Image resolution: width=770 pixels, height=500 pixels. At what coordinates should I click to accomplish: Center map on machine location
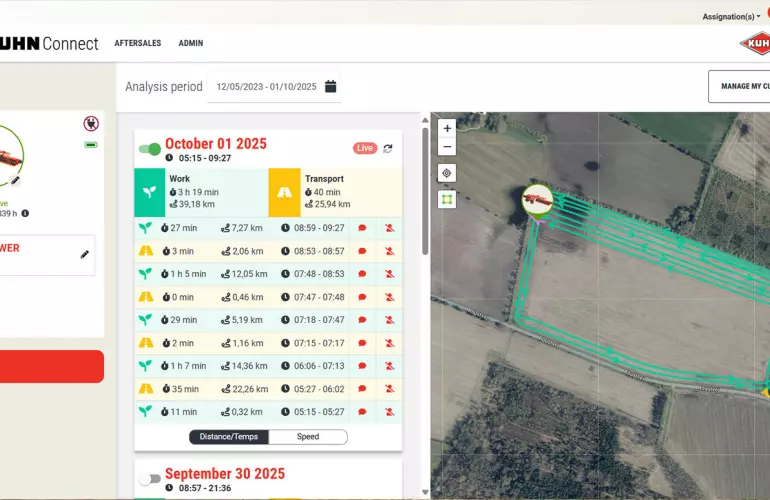click(447, 173)
